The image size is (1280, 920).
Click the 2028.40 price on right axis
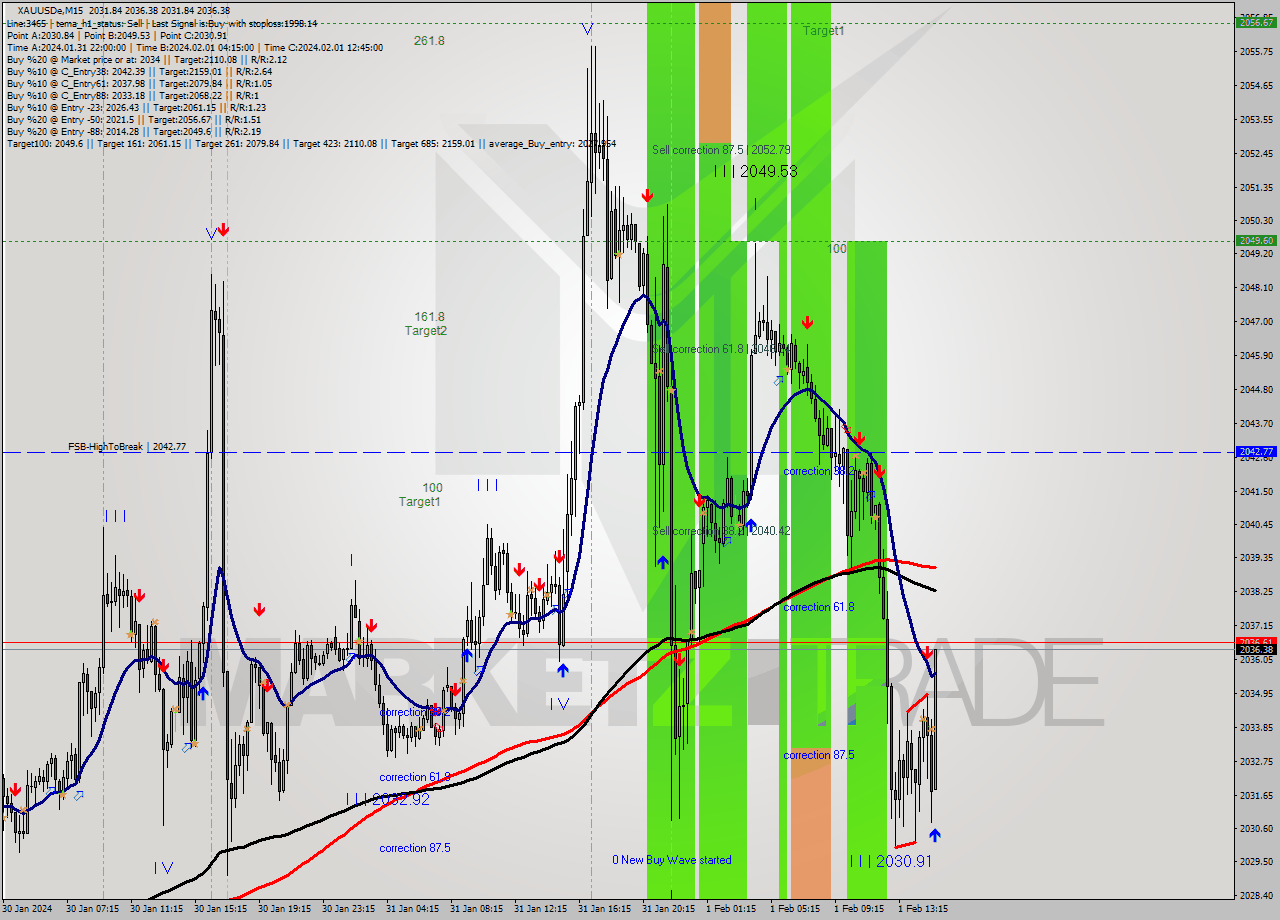click(1255, 895)
